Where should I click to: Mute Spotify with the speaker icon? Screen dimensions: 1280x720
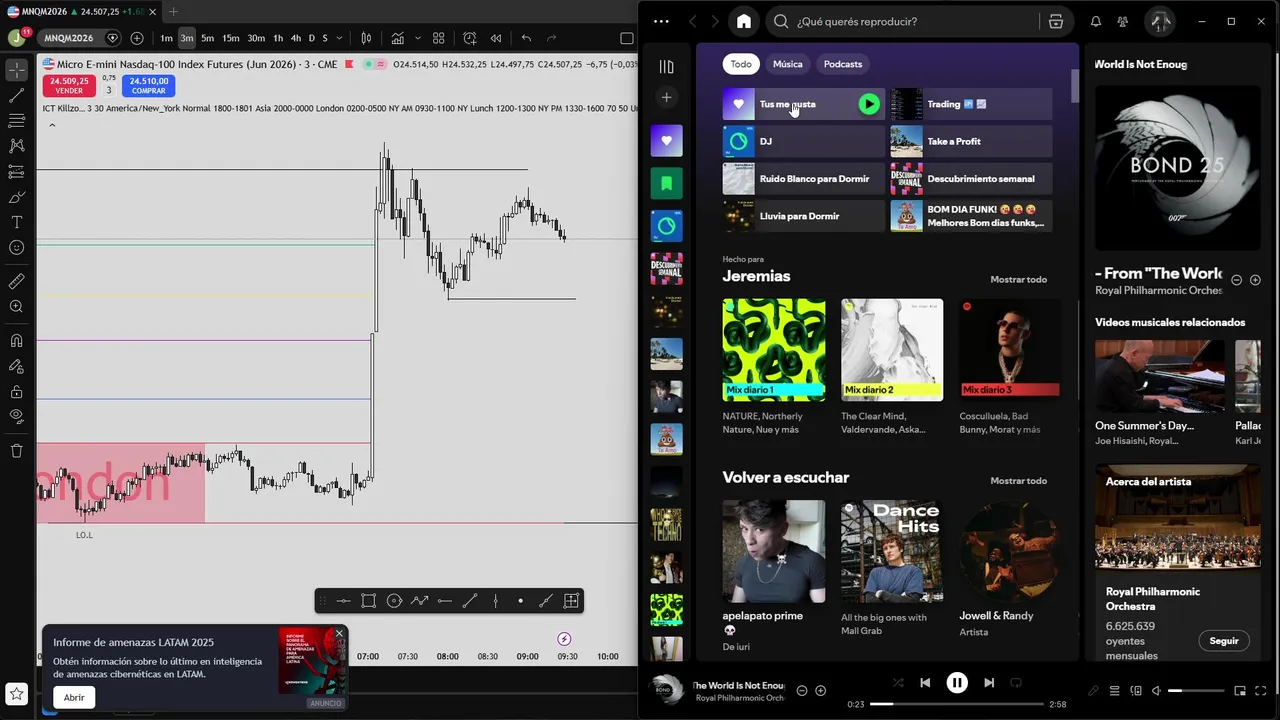(x=1156, y=691)
